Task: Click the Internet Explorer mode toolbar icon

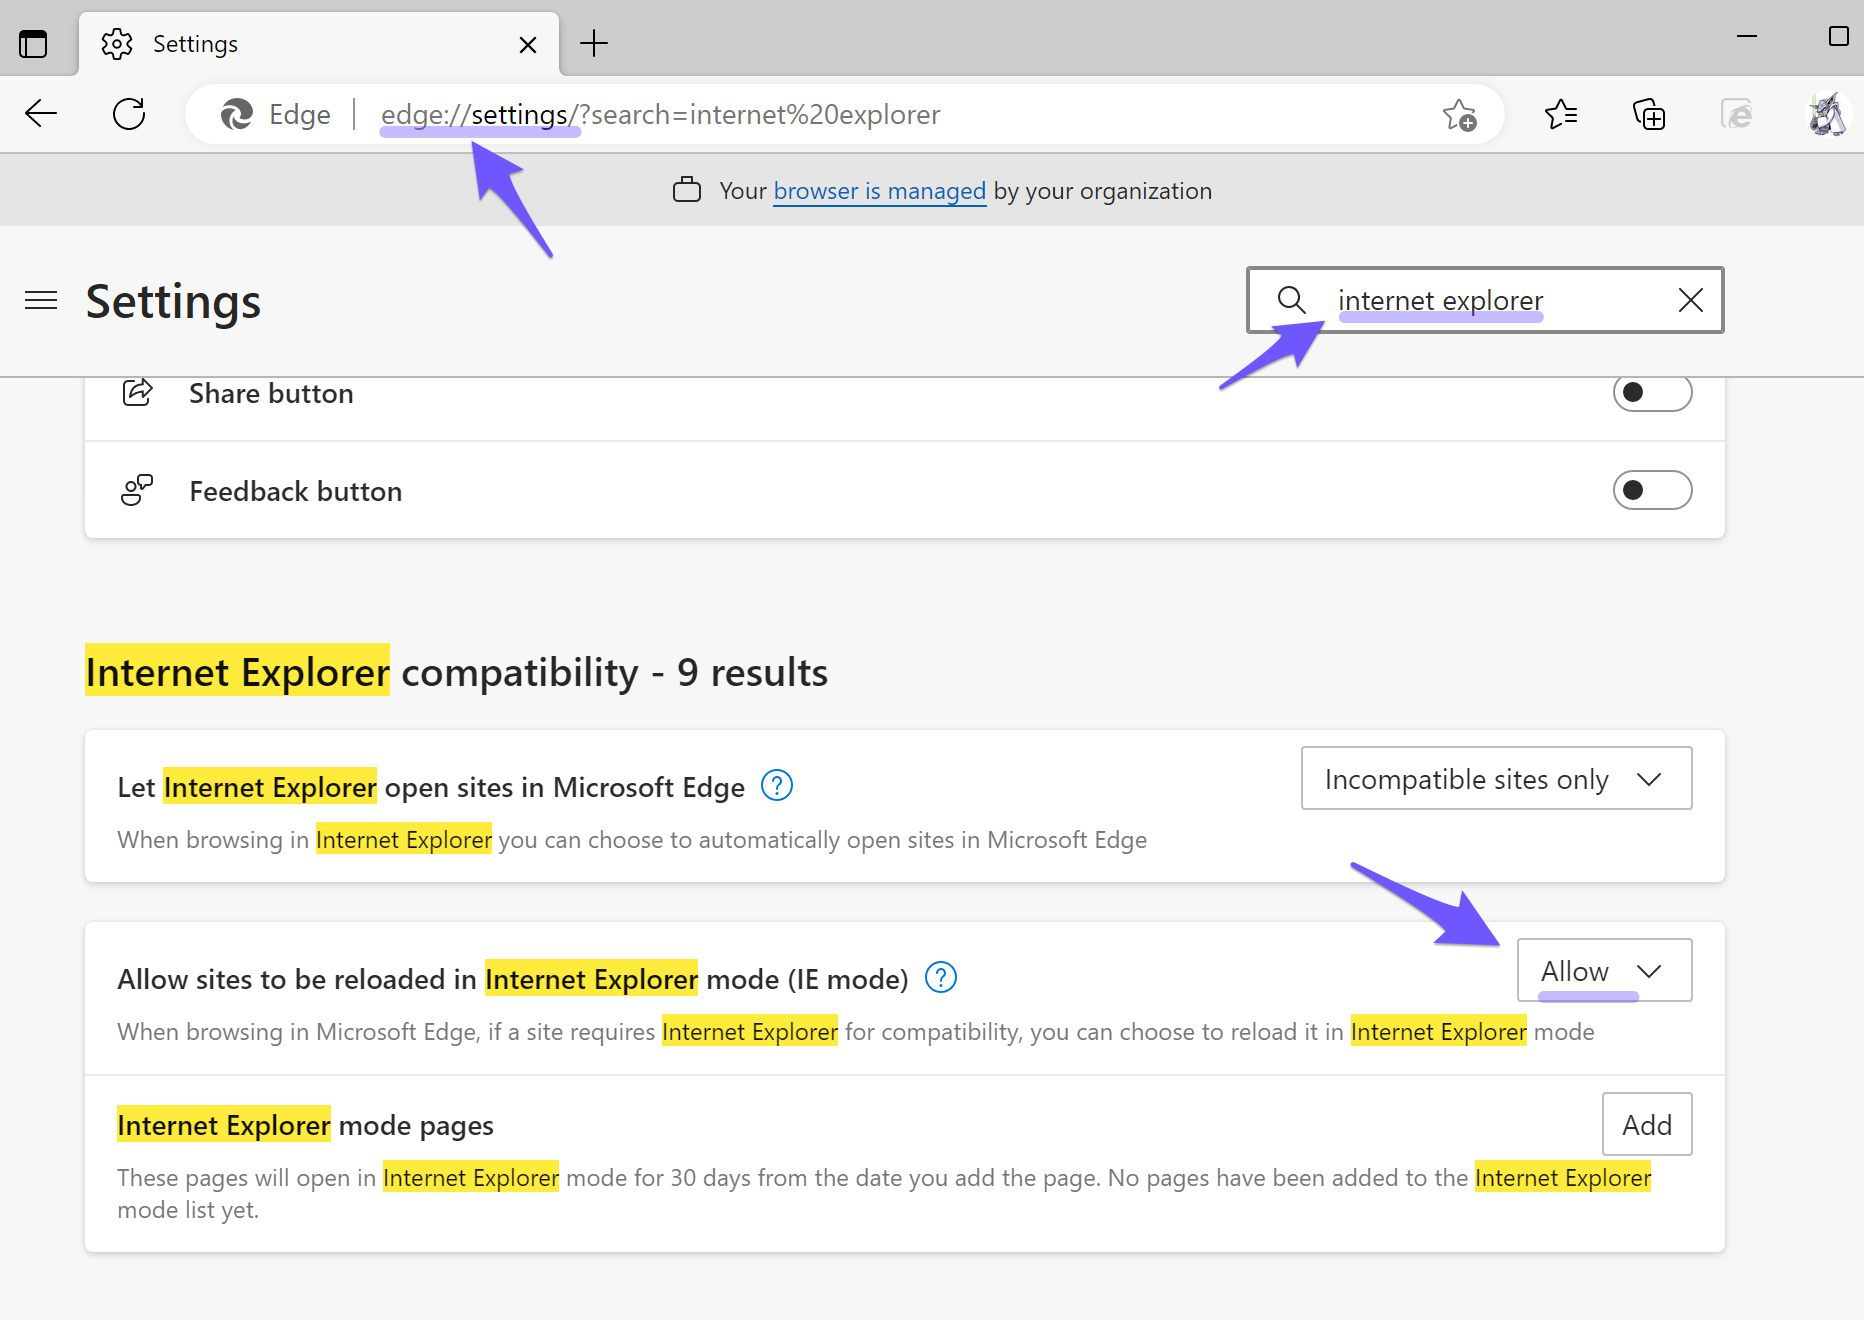Action: tap(1737, 115)
